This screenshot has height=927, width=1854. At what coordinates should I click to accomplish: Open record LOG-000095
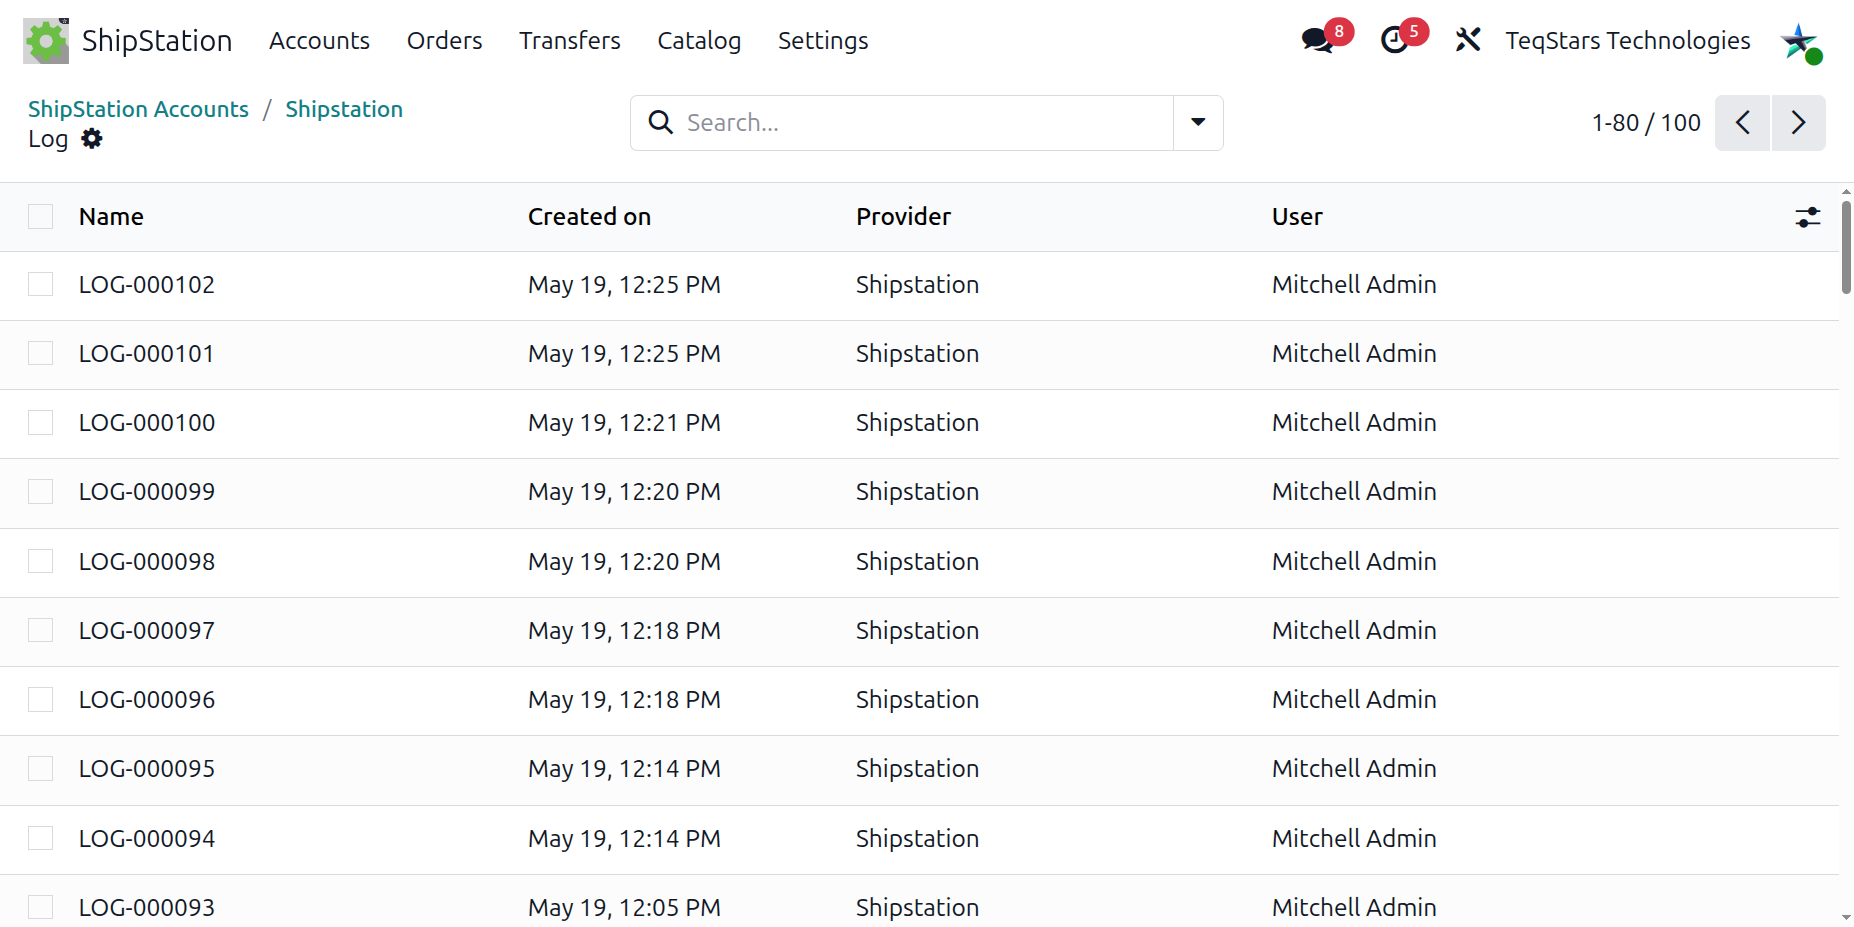147,769
